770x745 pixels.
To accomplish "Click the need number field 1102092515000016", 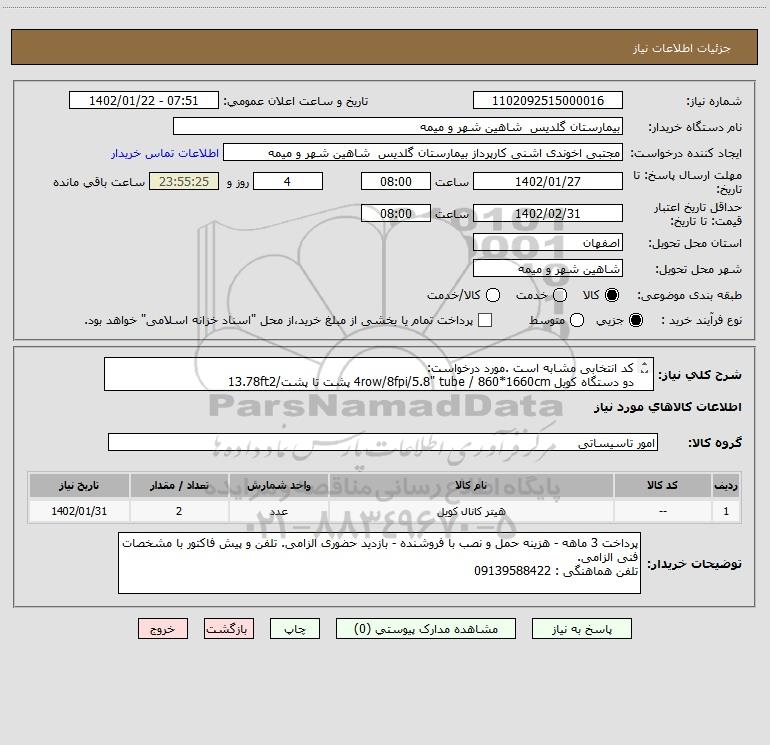I will click(548, 100).
